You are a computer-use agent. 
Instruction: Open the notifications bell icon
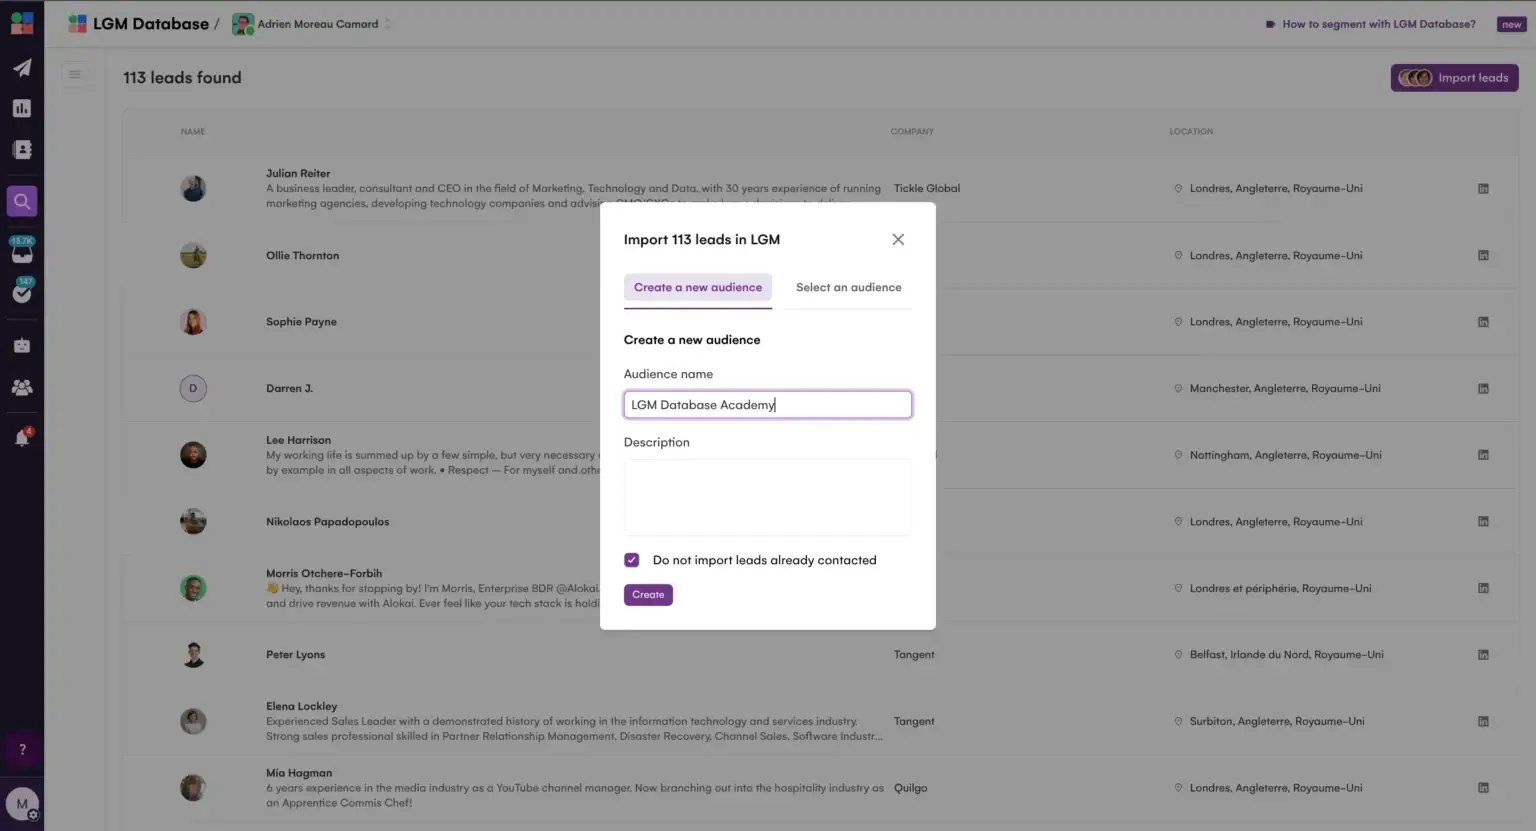click(x=22, y=437)
